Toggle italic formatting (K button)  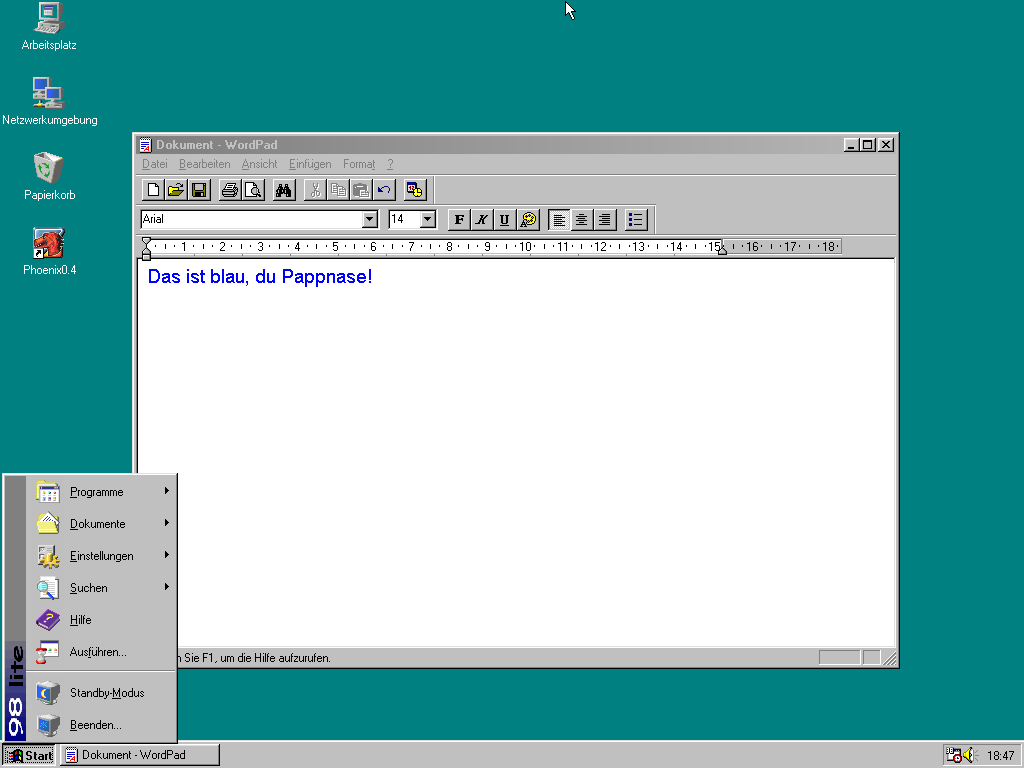click(x=482, y=219)
